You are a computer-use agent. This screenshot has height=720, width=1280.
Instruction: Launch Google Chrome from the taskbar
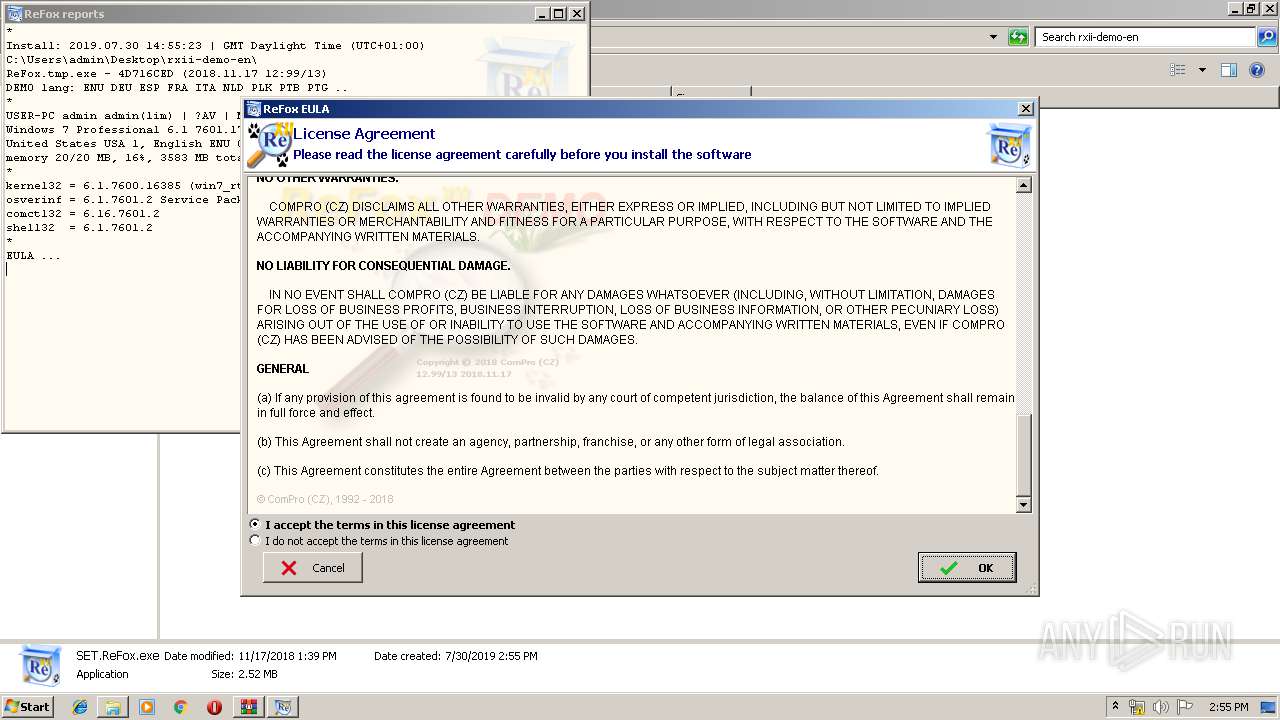pos(180,707)
